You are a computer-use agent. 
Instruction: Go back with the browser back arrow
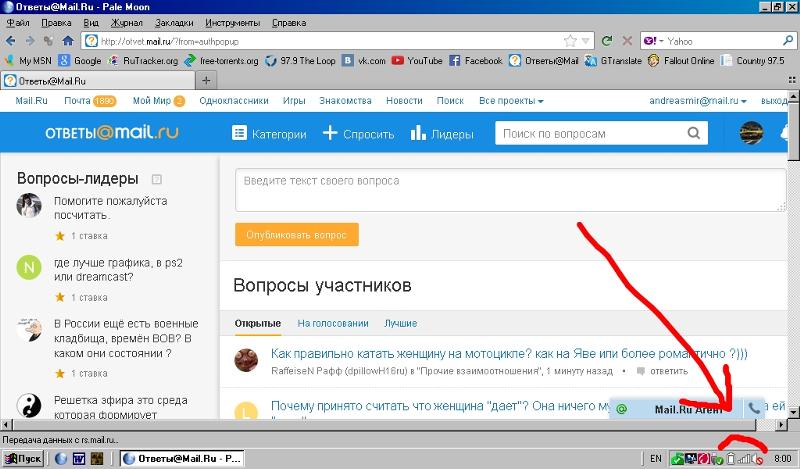coord(11,41)
